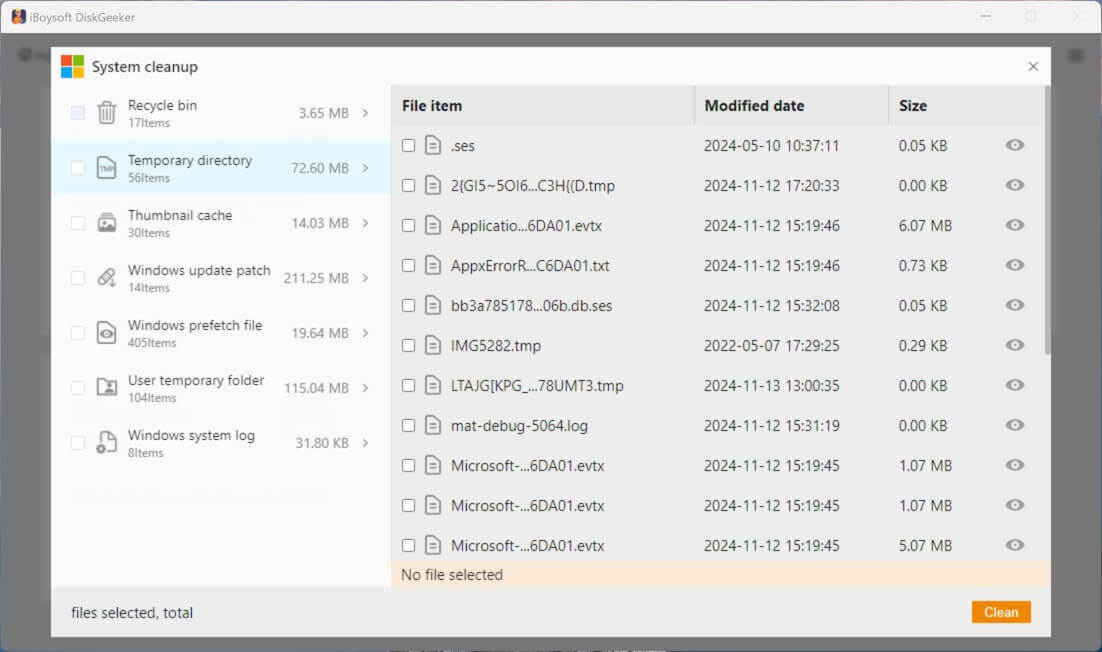Click the Thumbnail cache image icon
Screen dimensions: 1102x652
point(106,222)
